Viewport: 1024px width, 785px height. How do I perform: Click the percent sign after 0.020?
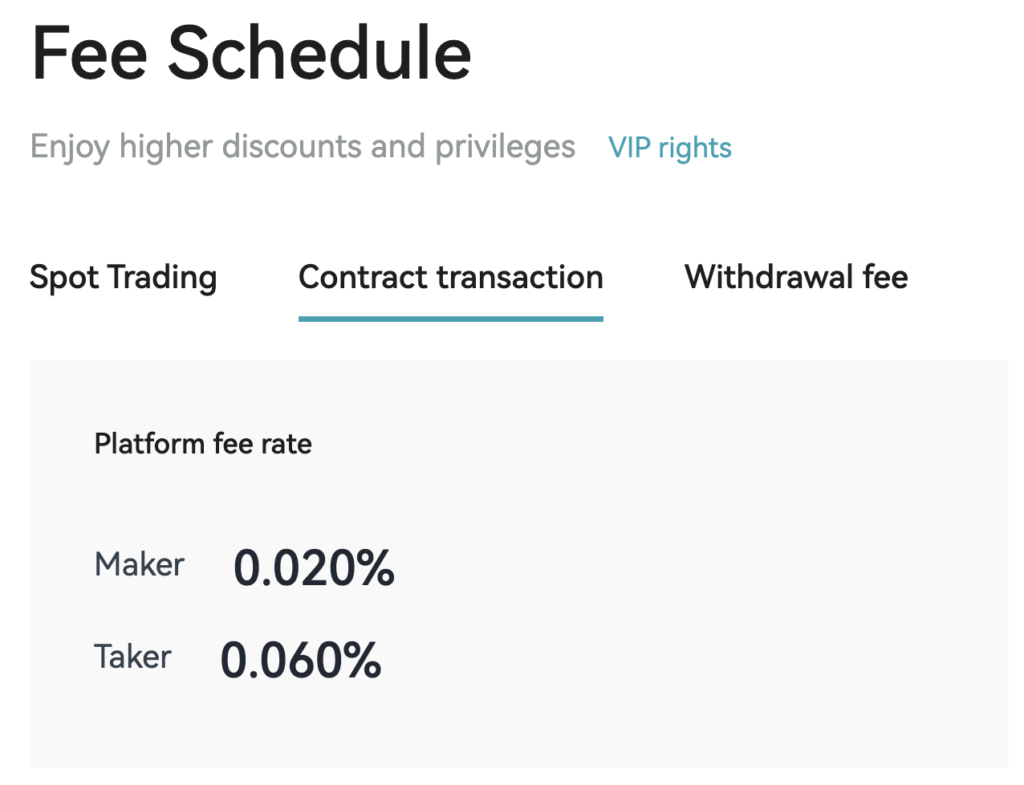pyautogui.click(x=375, y=568)
